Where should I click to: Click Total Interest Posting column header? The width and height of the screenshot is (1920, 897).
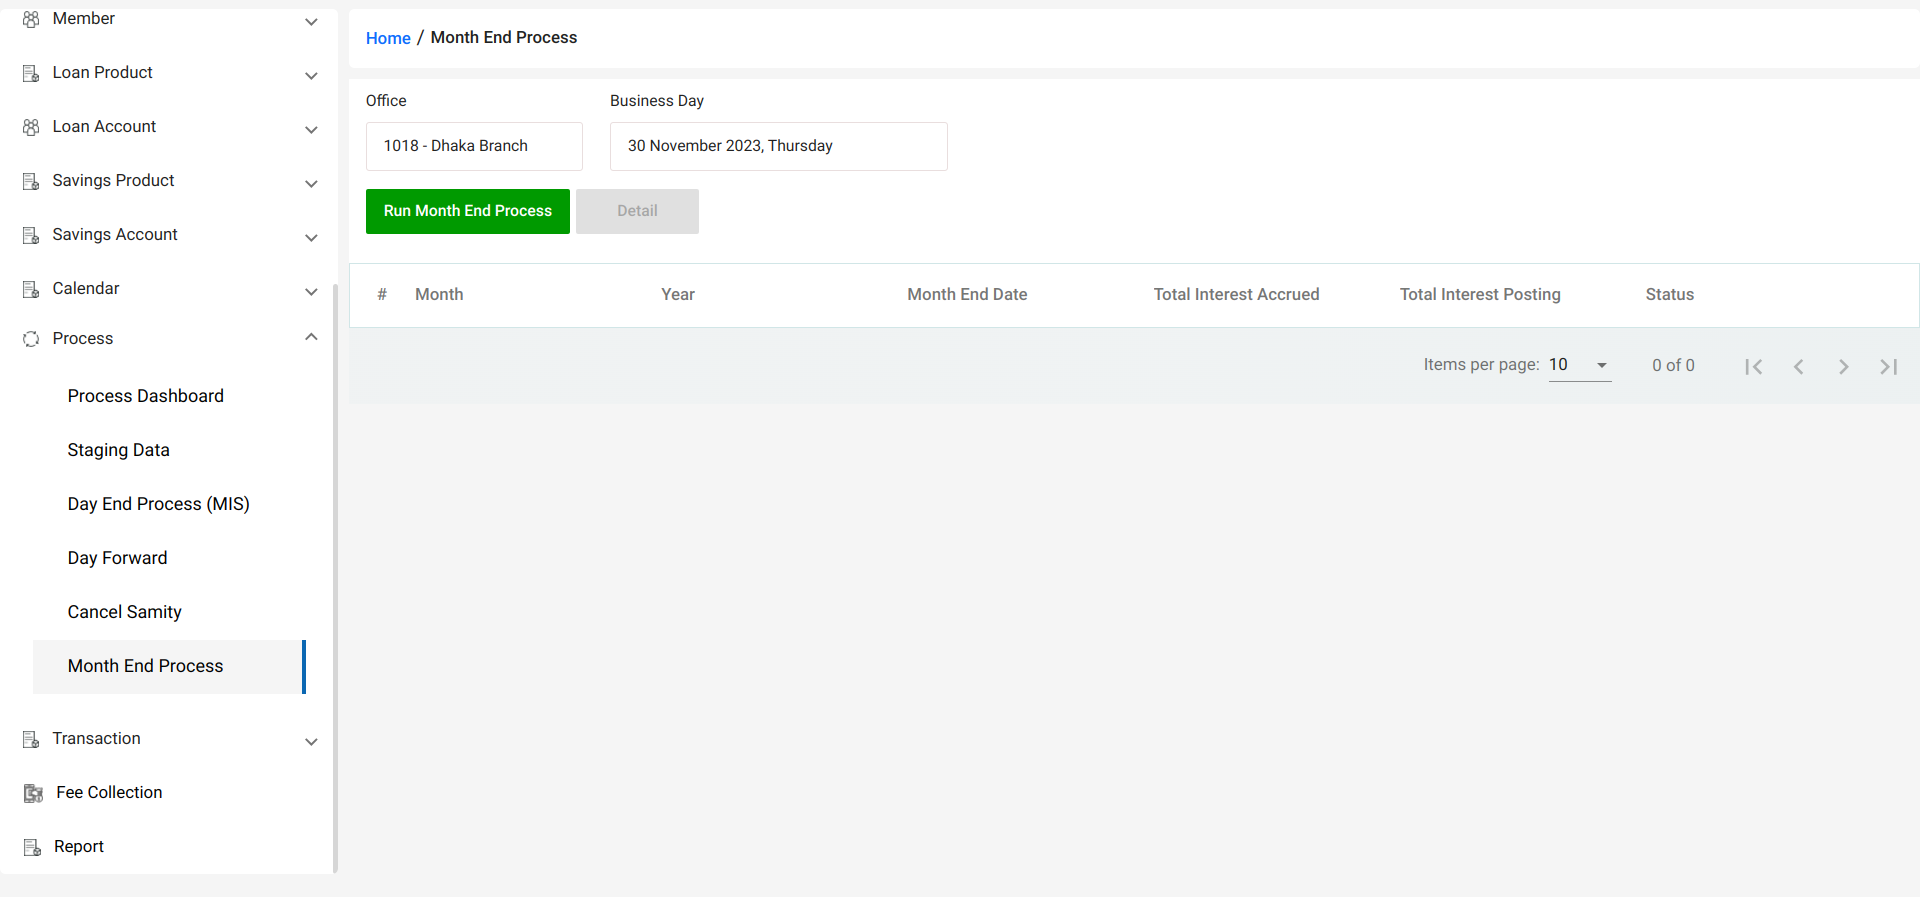click(x=1480, y=294)
